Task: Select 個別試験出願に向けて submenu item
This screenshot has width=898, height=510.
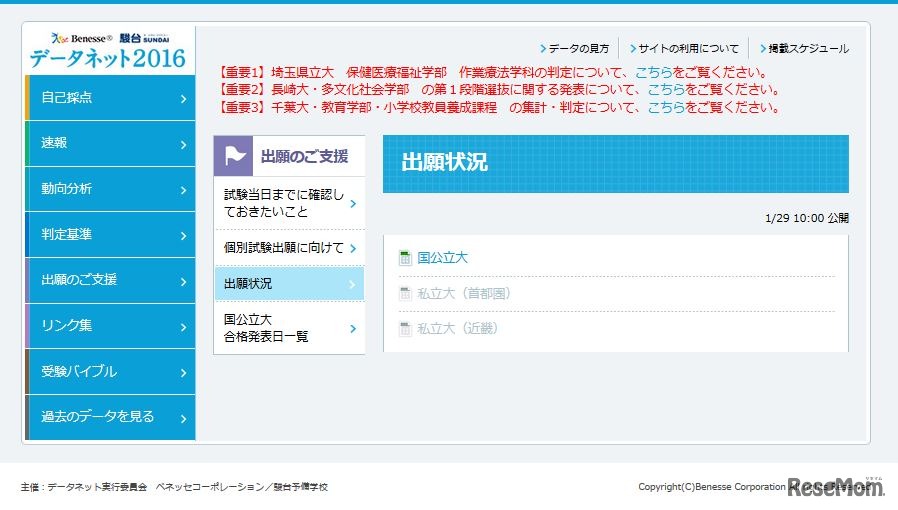Action: 288,247
